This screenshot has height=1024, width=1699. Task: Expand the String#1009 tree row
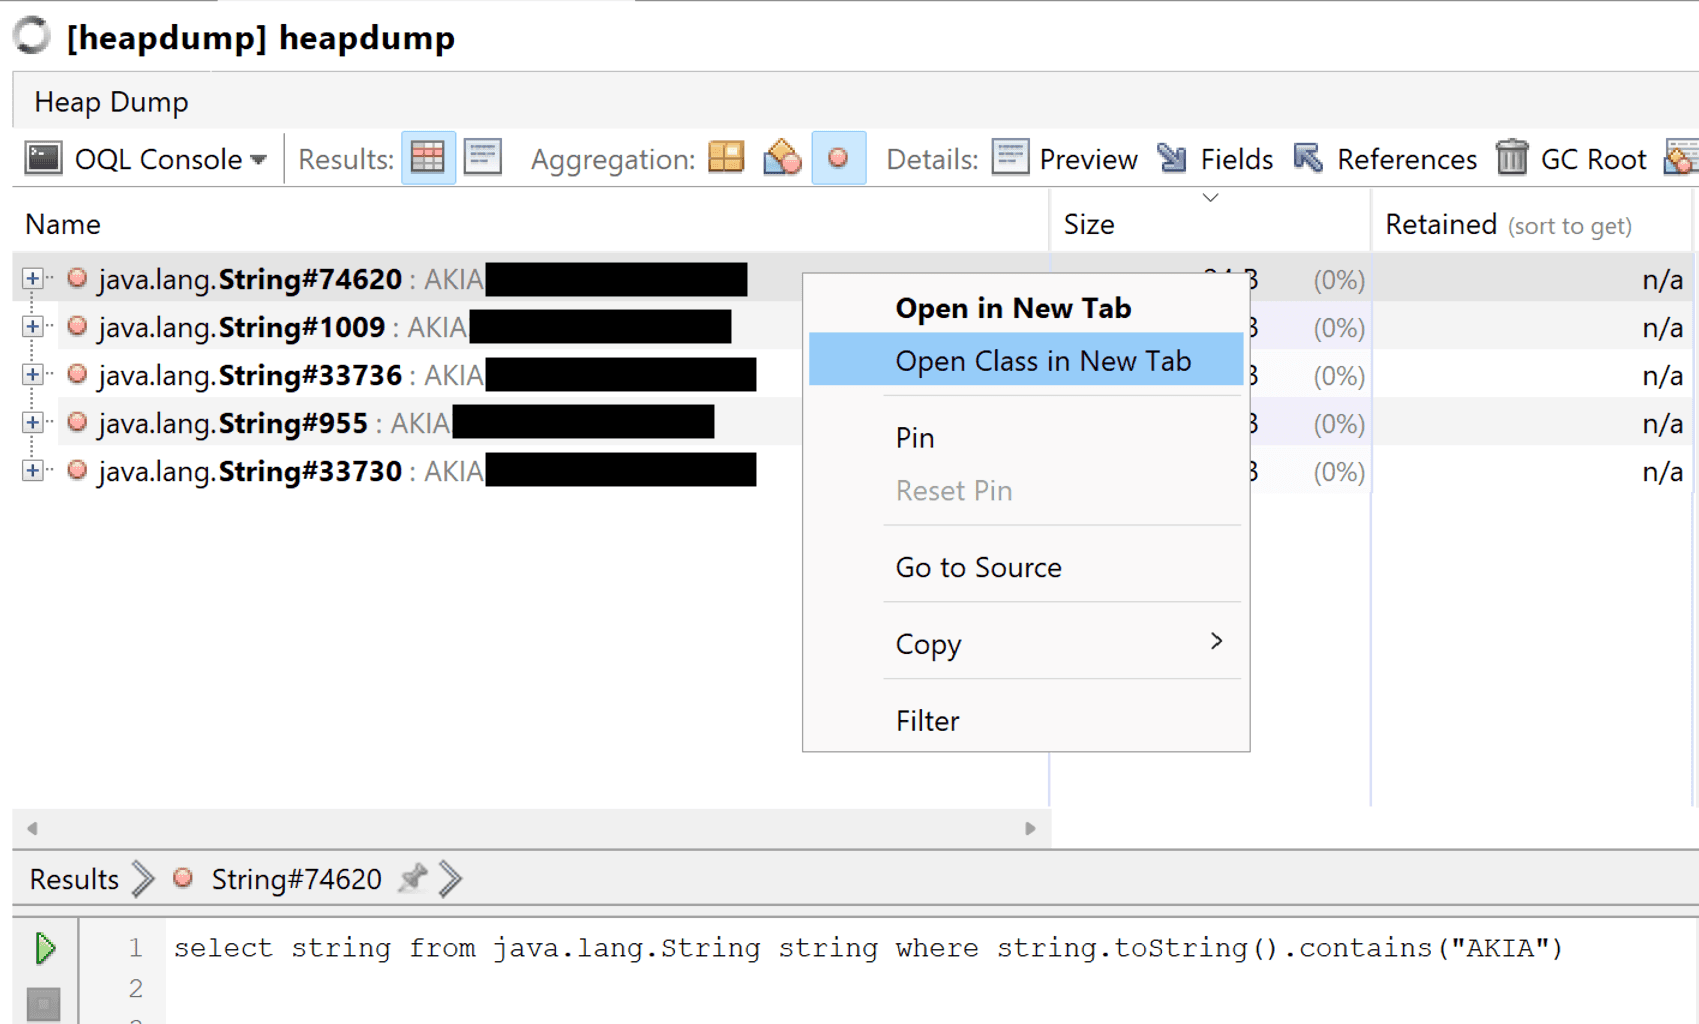(32, 326)
